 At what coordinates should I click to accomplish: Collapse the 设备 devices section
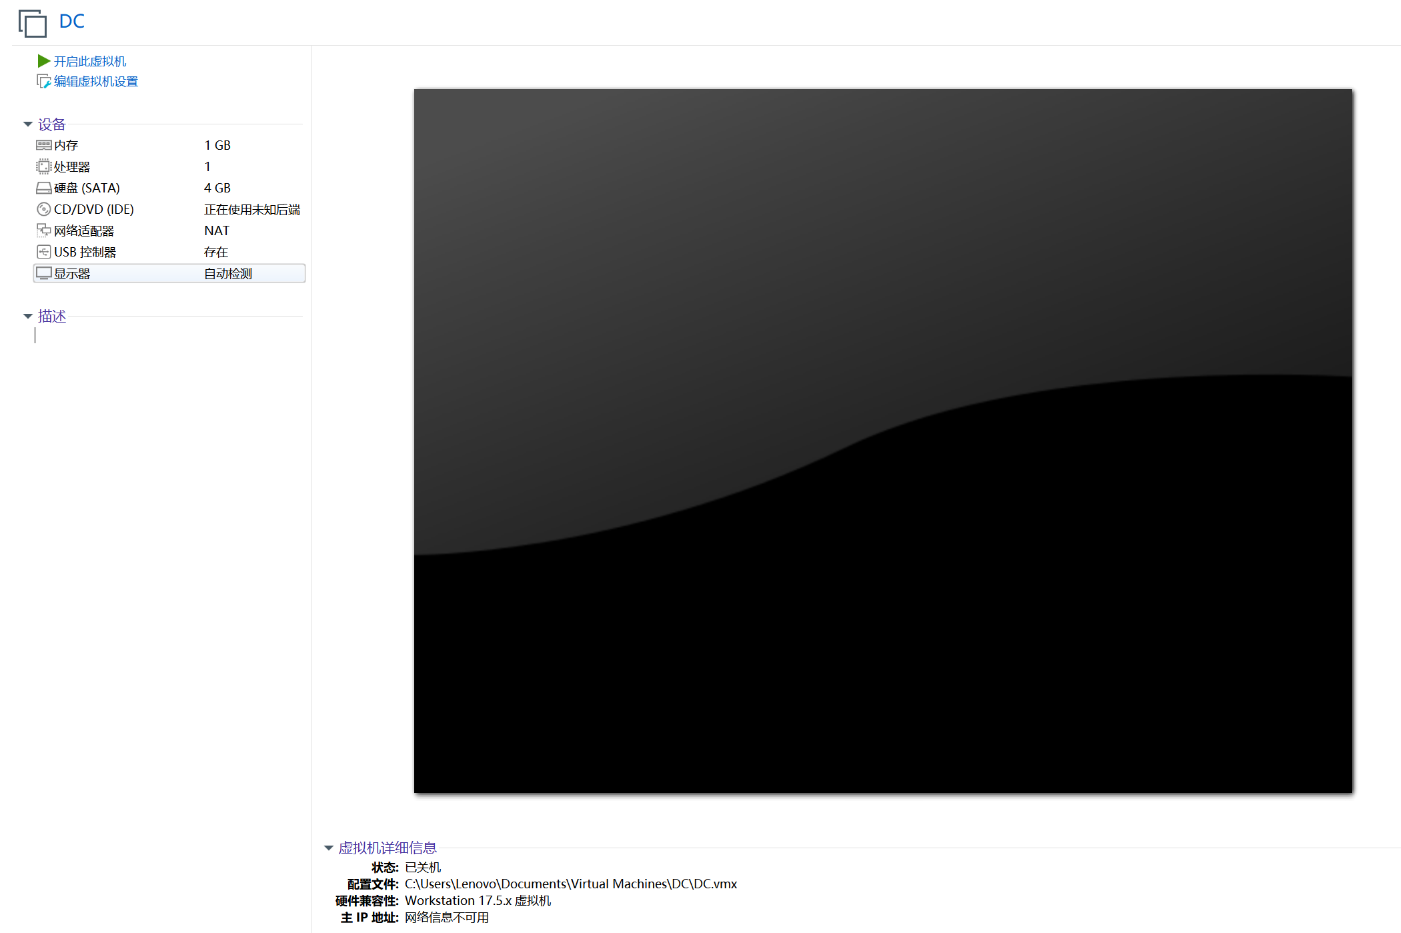(28, 124)
